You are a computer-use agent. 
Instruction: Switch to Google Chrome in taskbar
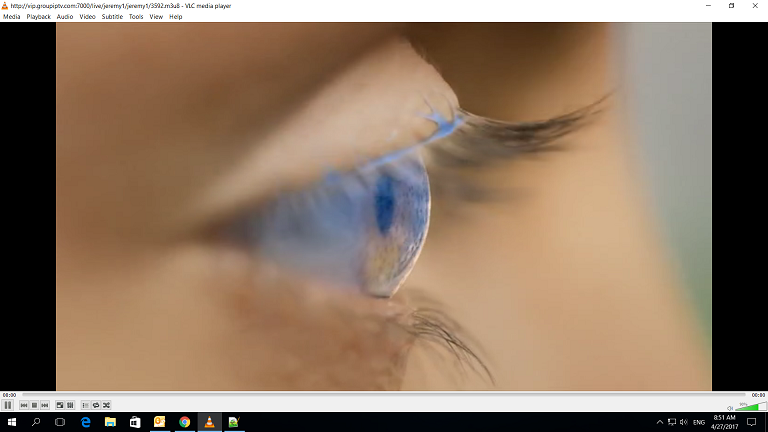click(185, 422)
